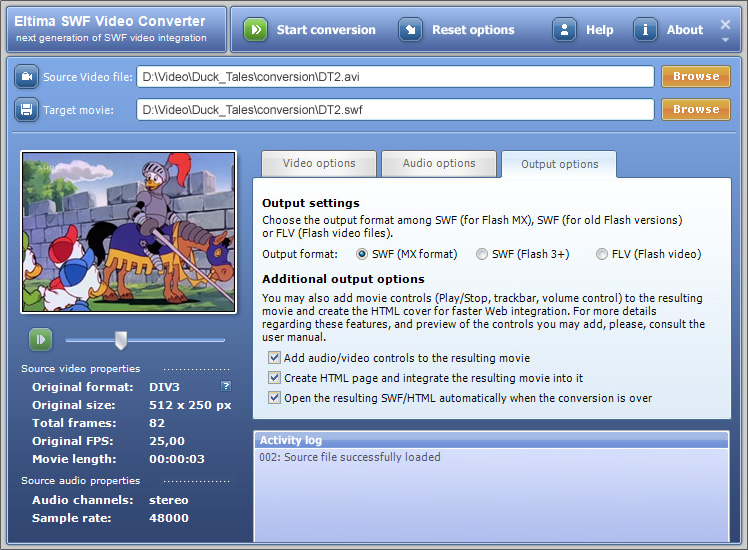The height and width of the screenshot is (550, 748).
Task: Close the converter window
Action: (725, 24)
